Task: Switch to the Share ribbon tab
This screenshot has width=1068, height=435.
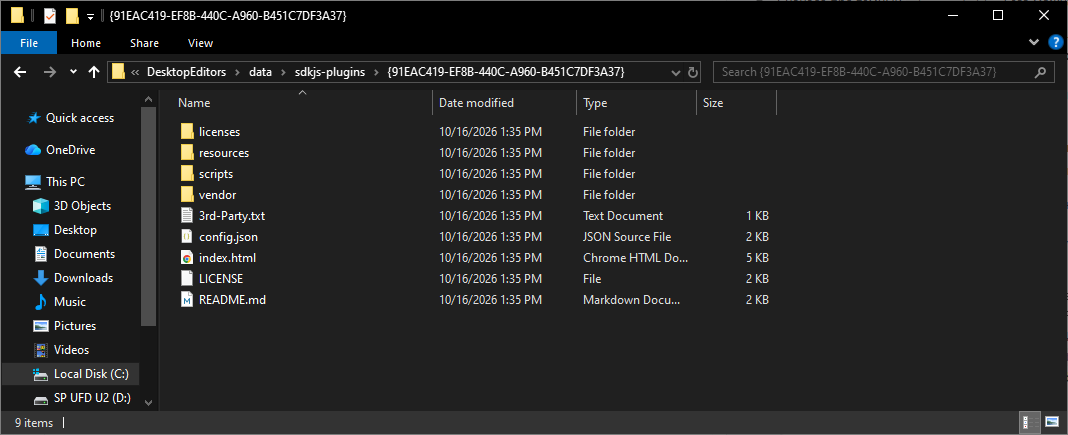Action: pos(144,43)
